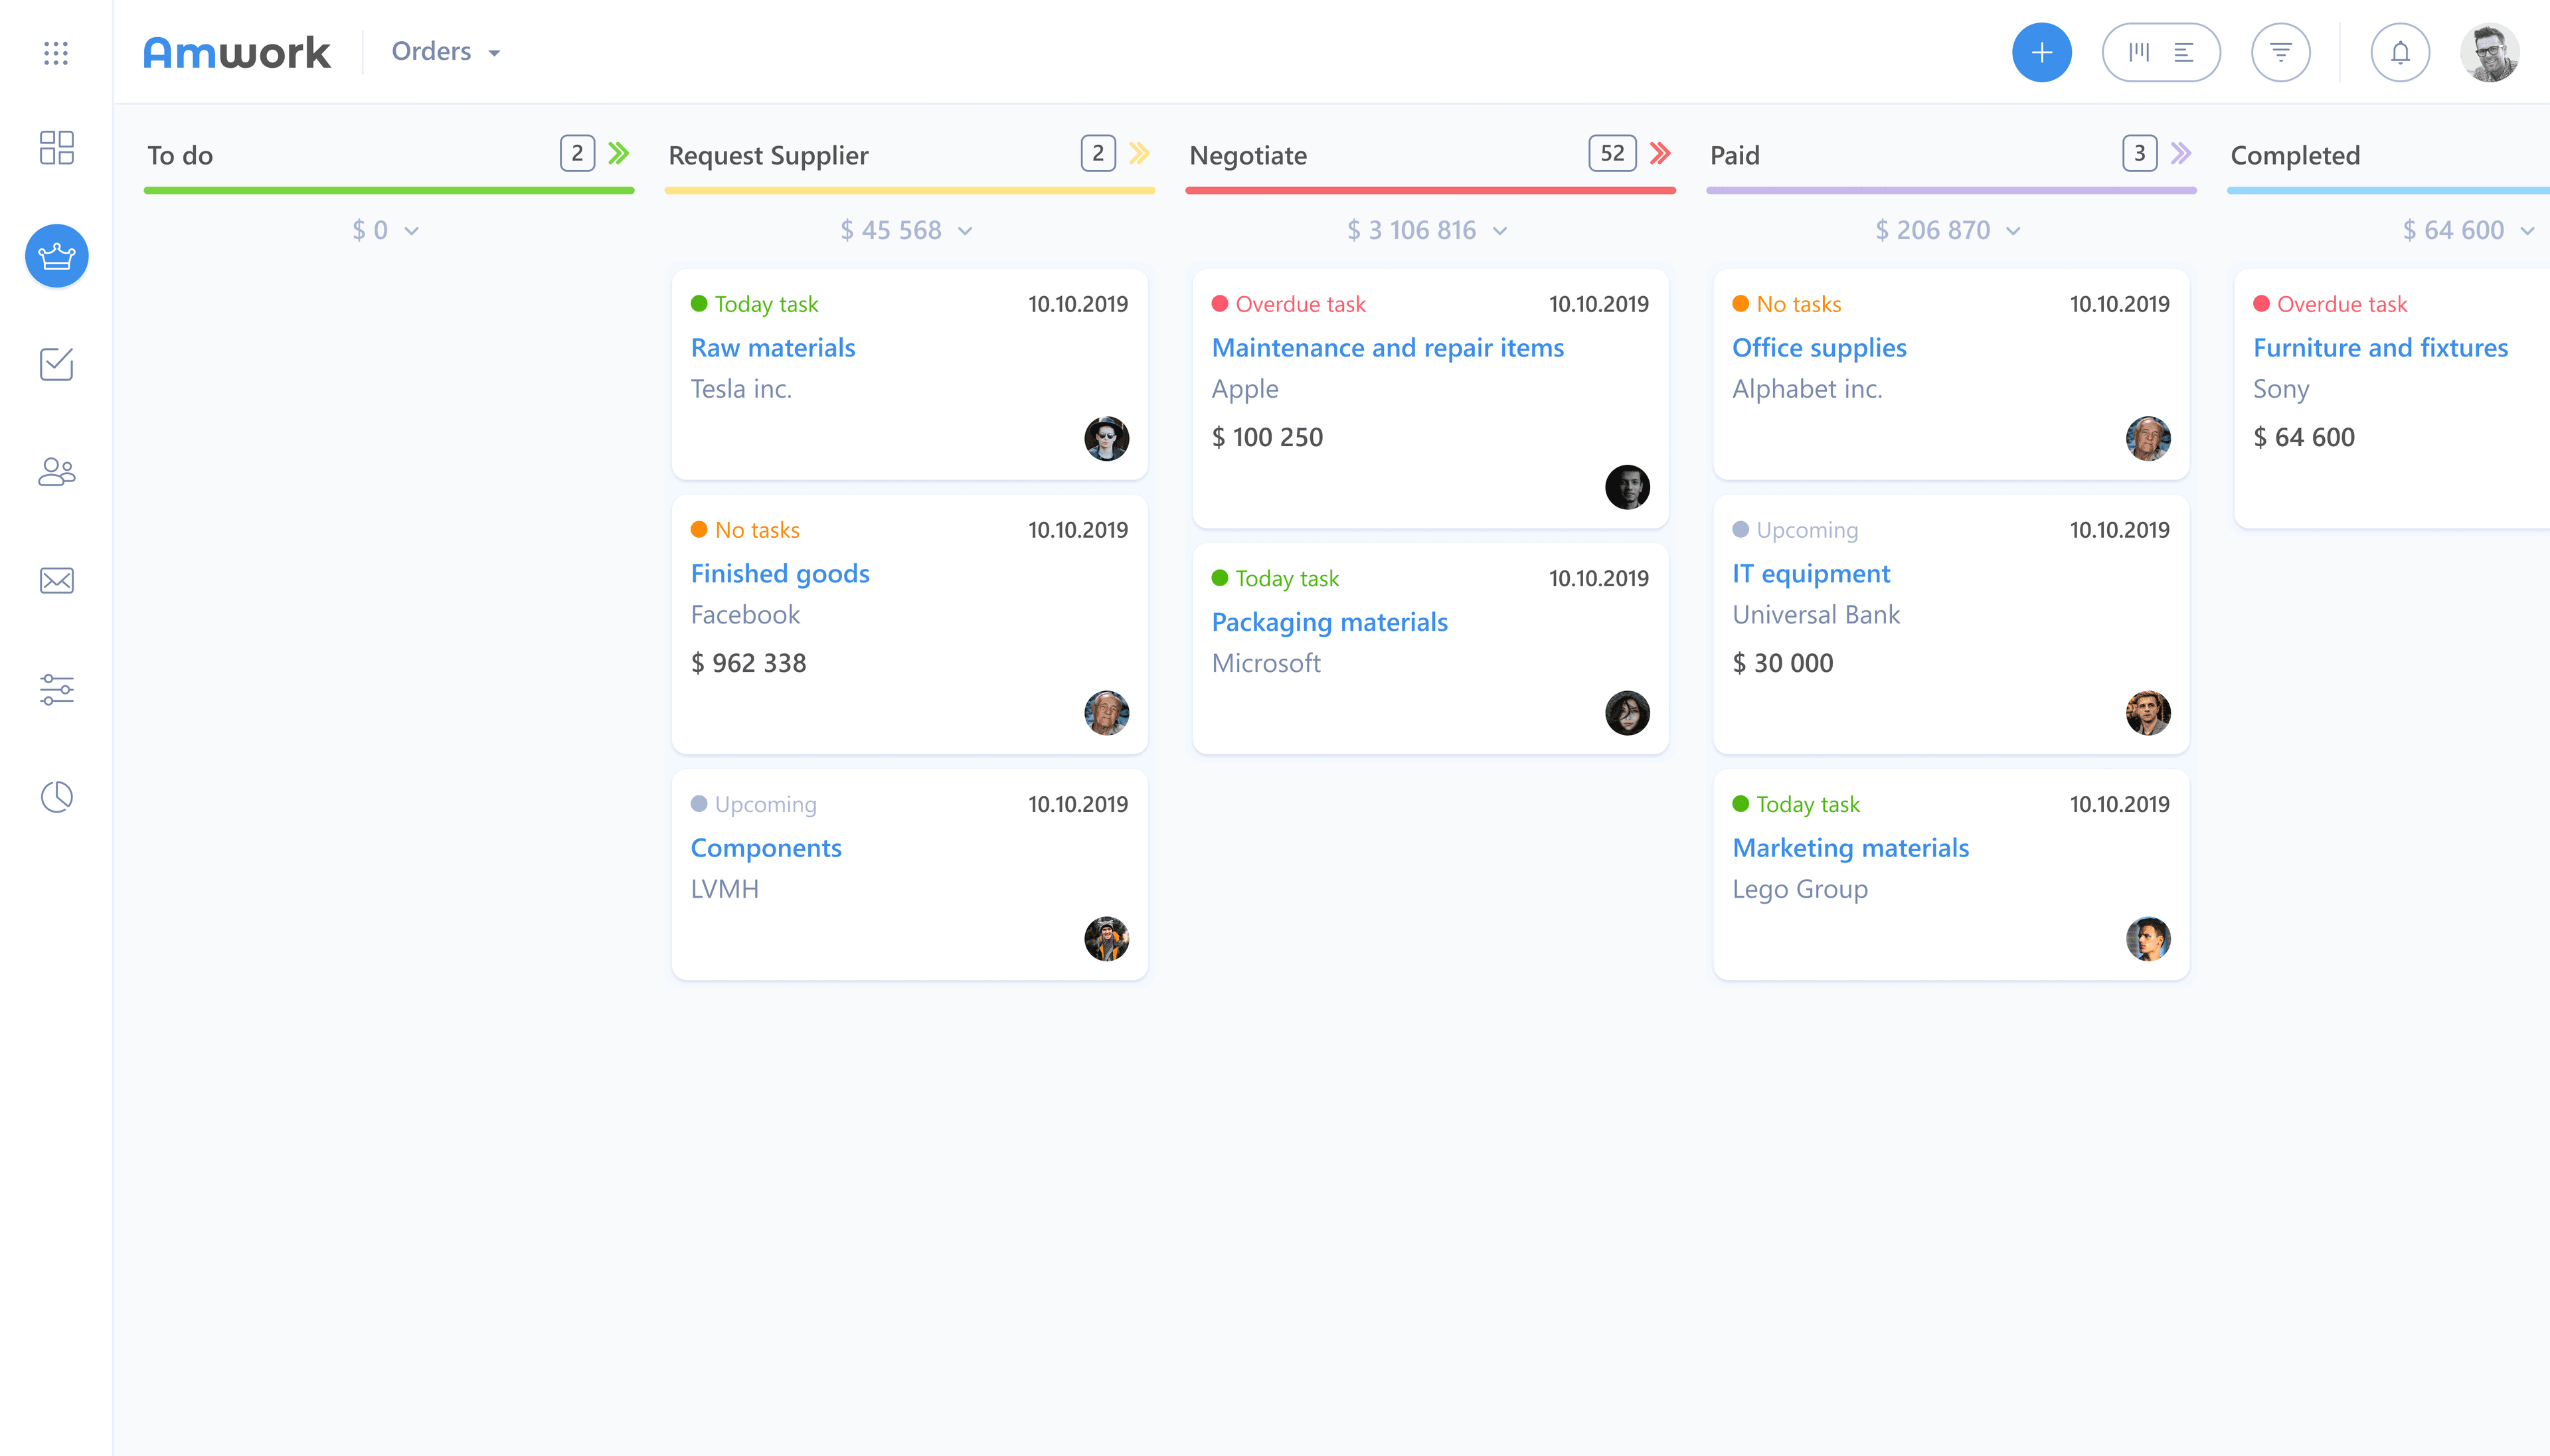Viewport: 2550px width, 1456px height.
Task: Open the Raw materials order
Action: (773, 348)
